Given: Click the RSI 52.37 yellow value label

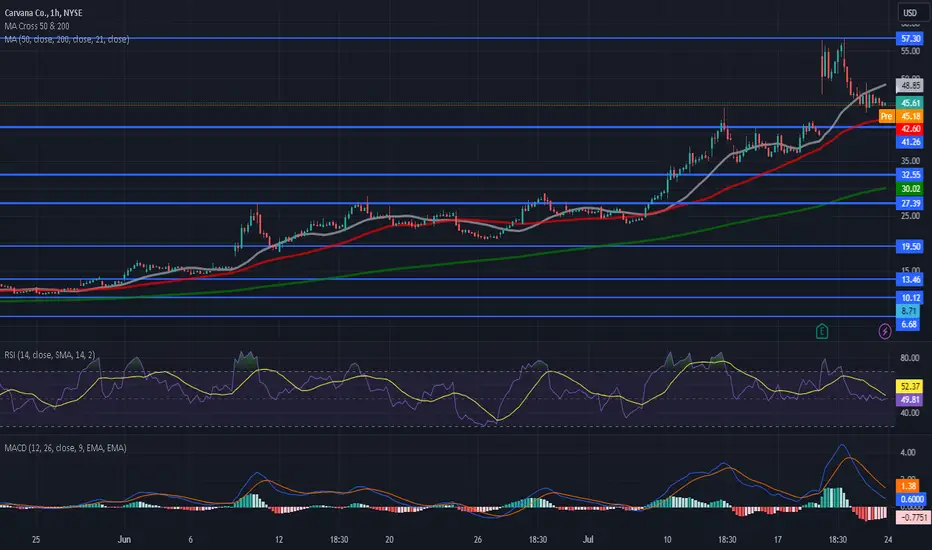Looking at the screenshot, I should pyautogui.click(x=910, y=386).
